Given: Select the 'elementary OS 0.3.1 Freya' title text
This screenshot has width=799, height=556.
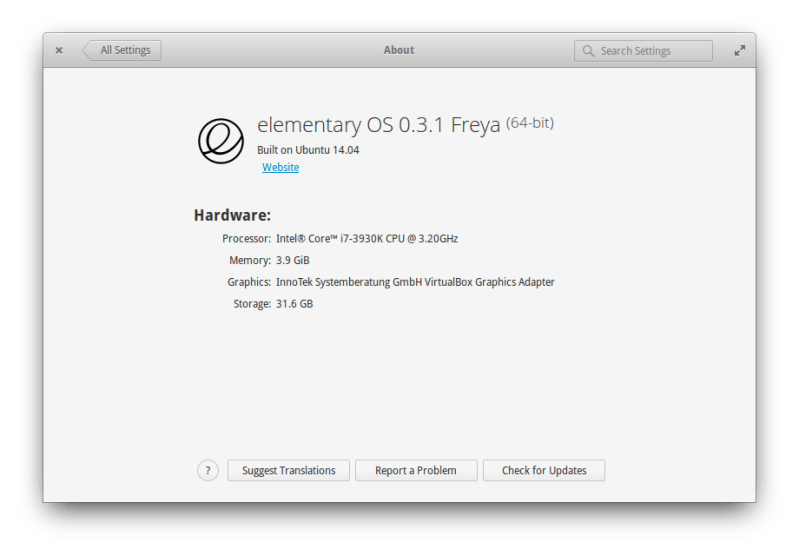Looking at the screenshot, I should (379, 125).
